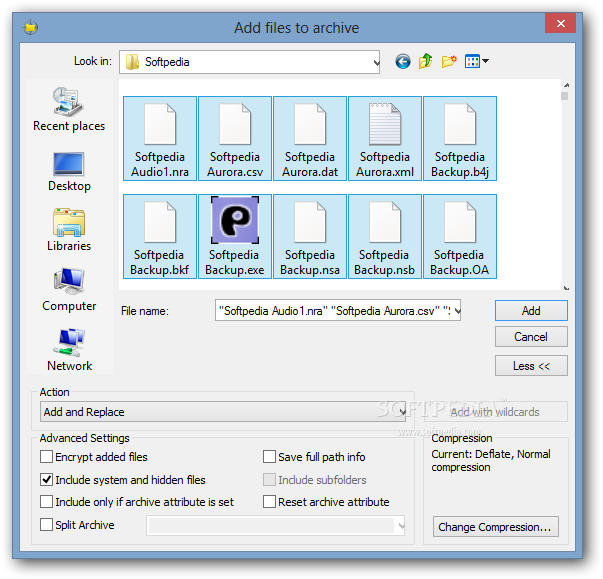Click the file list scroll up arrow

coord(566,85)
